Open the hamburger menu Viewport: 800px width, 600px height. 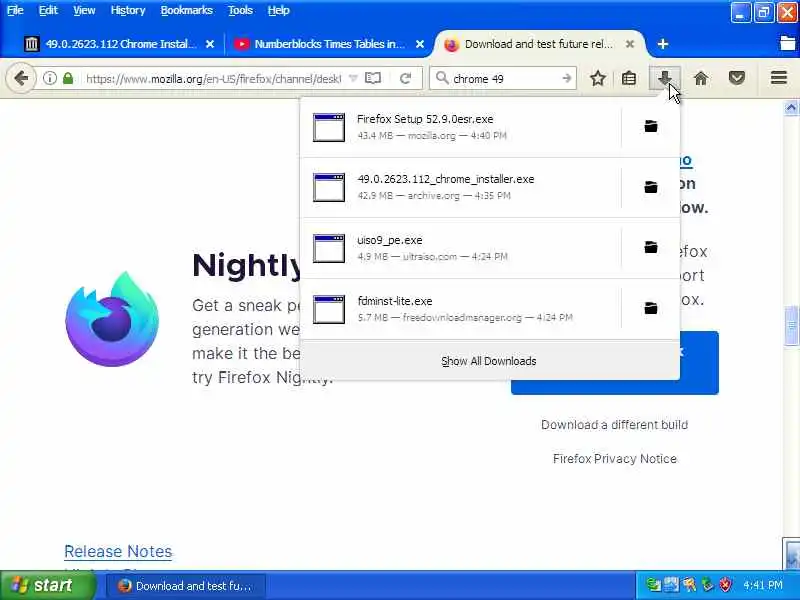779,78
